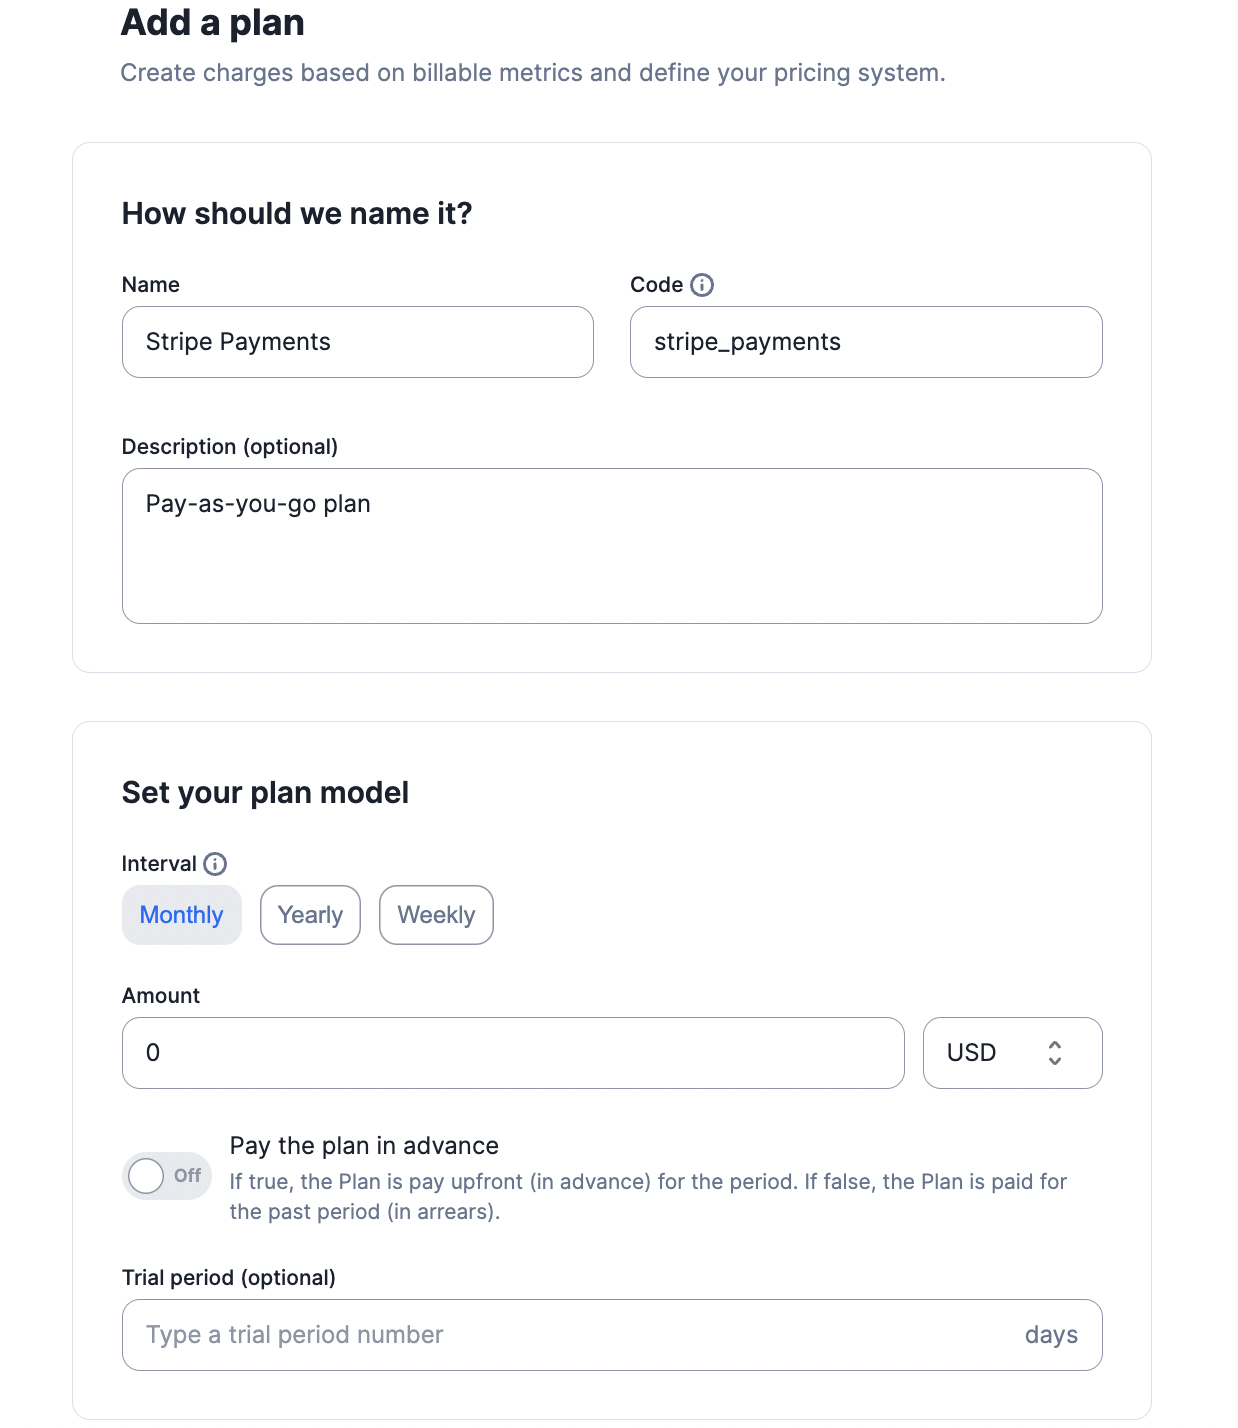Click into the Description text area

pyautogui.click(x=612, y=546)
